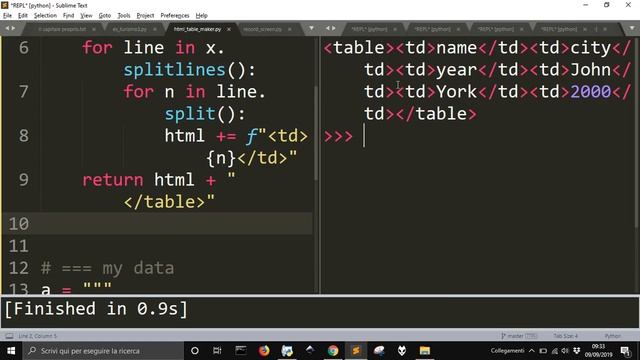Click the '# === my data' comment line
This screenshot has width=640, height=360.
coord(108,268)
